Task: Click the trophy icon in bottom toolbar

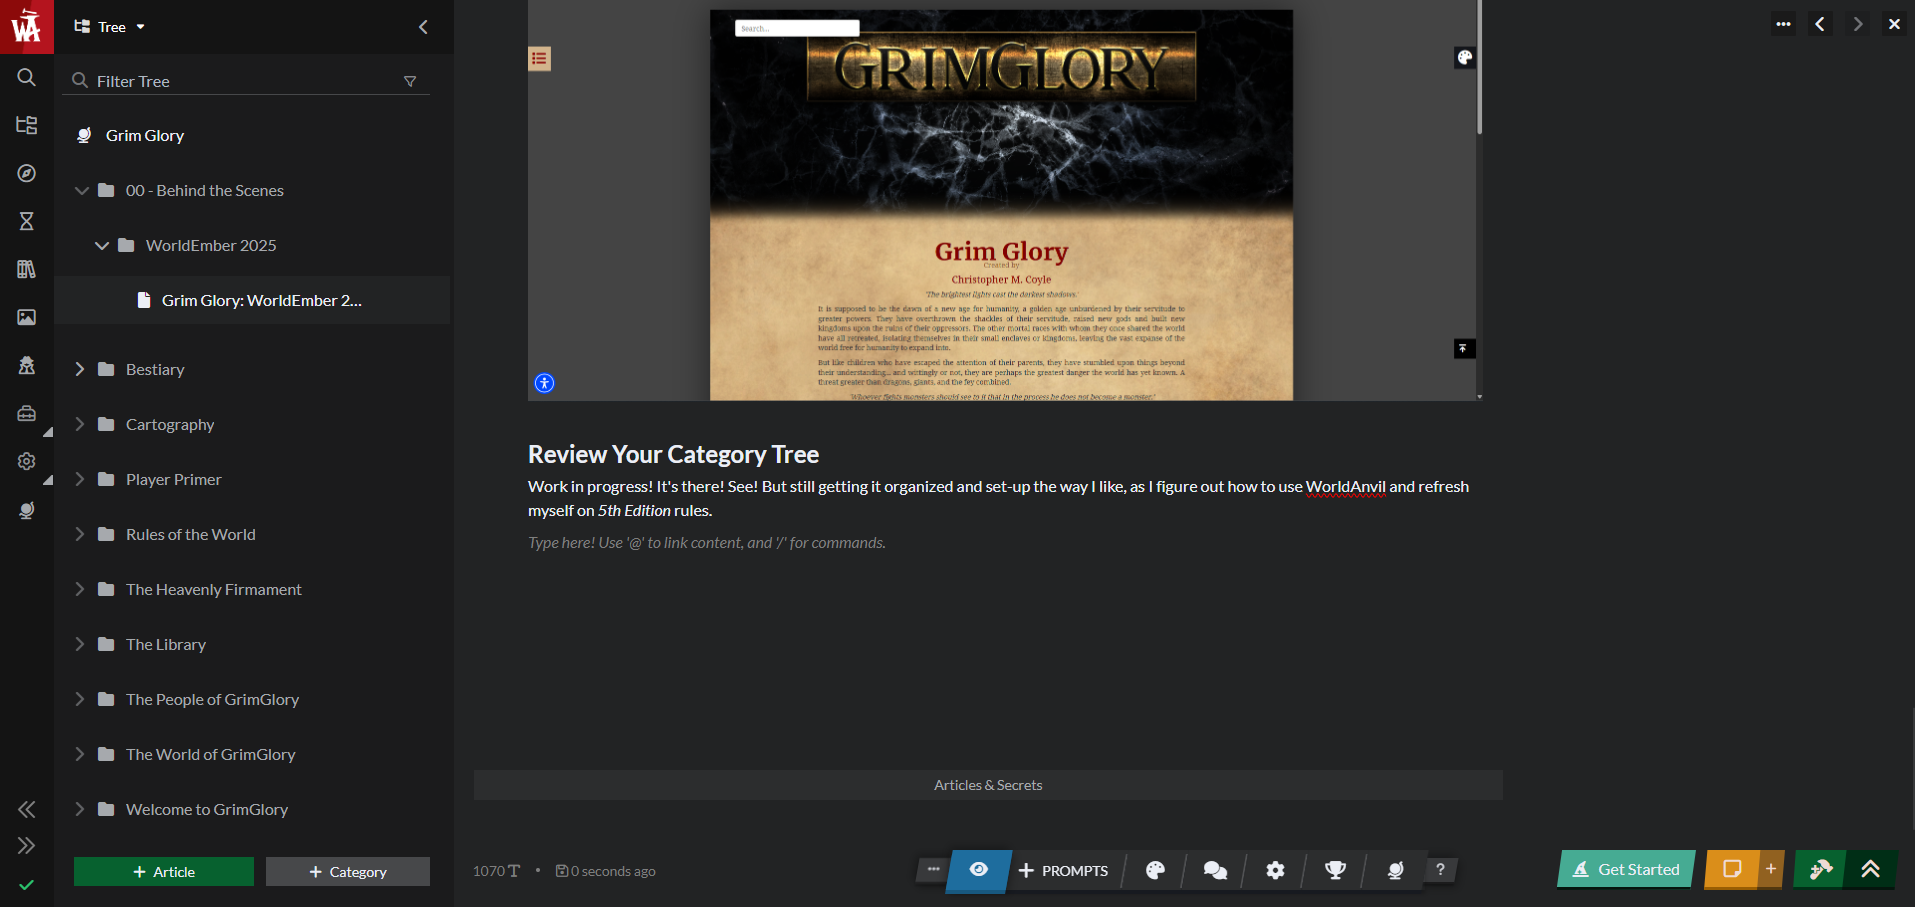Action: [x=1335, y=870]
